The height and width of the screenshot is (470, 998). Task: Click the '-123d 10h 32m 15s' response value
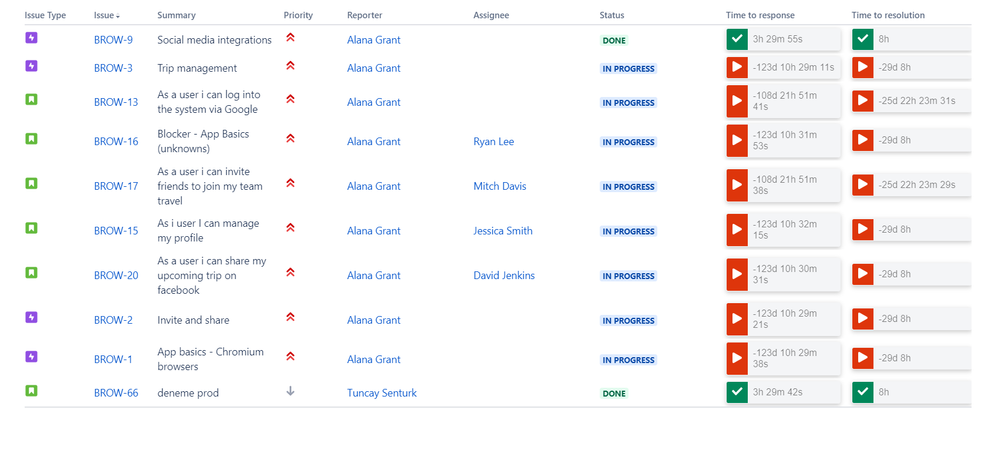(785, 230)
